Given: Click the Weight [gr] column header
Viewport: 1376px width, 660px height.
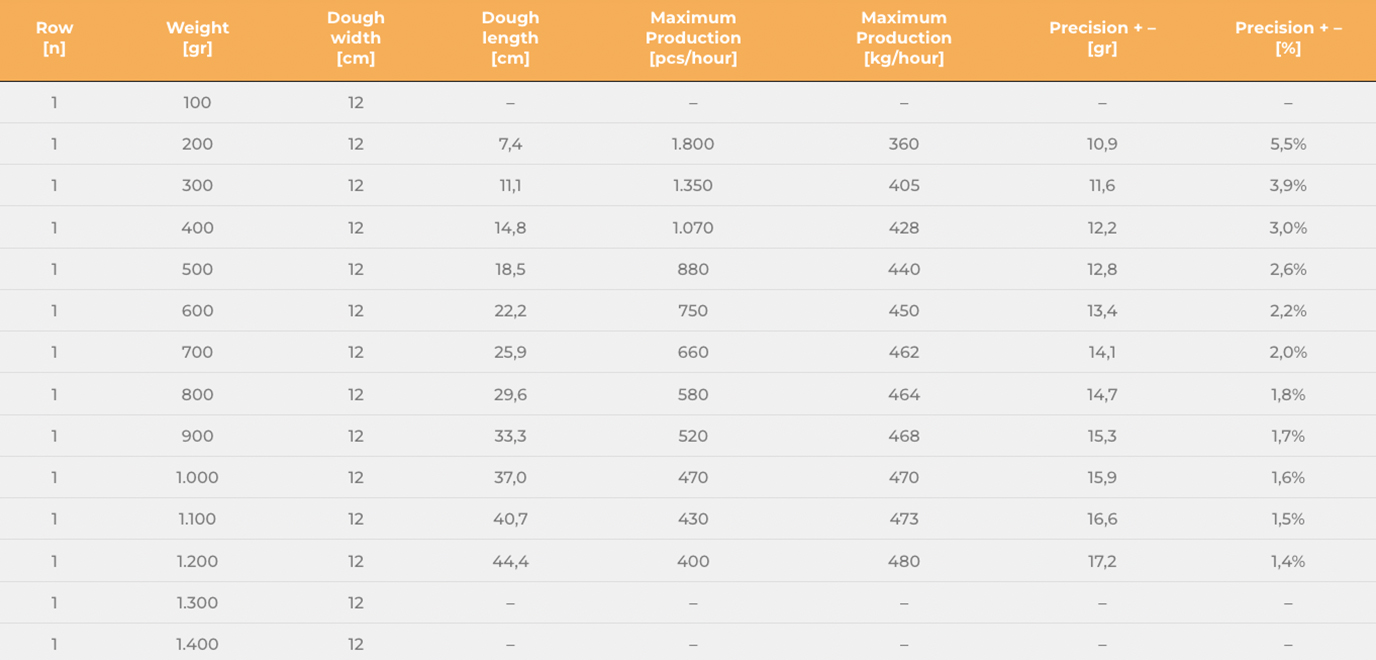Looking at the screenshot, I should (197, 38).
